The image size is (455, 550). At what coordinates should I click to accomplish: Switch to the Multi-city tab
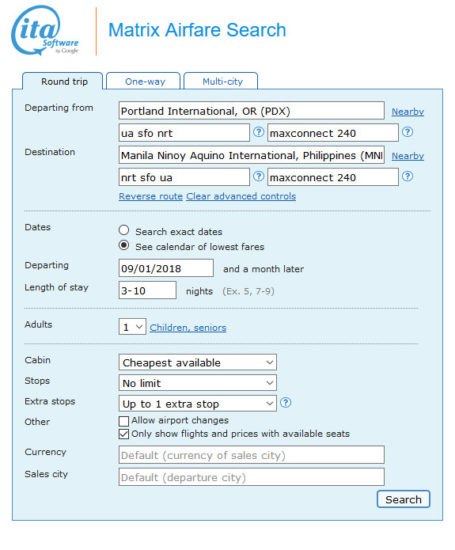[221, 81]
